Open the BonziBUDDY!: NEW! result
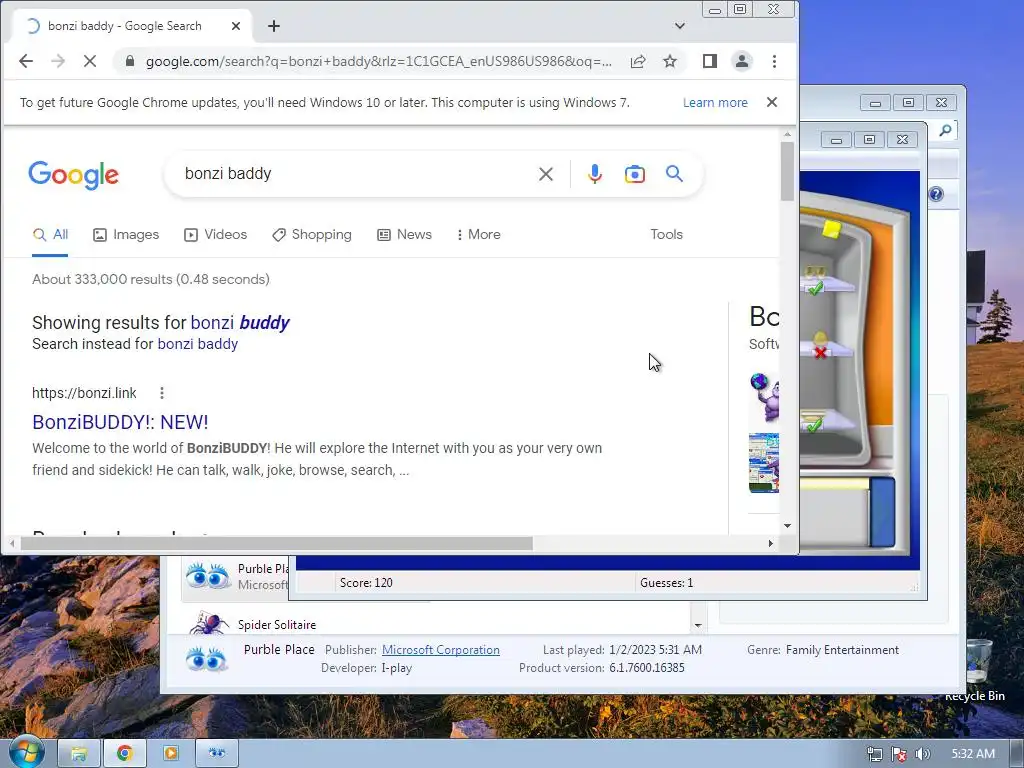The height and width of the screenshot is (768, 1024). (x=120, y=423)
